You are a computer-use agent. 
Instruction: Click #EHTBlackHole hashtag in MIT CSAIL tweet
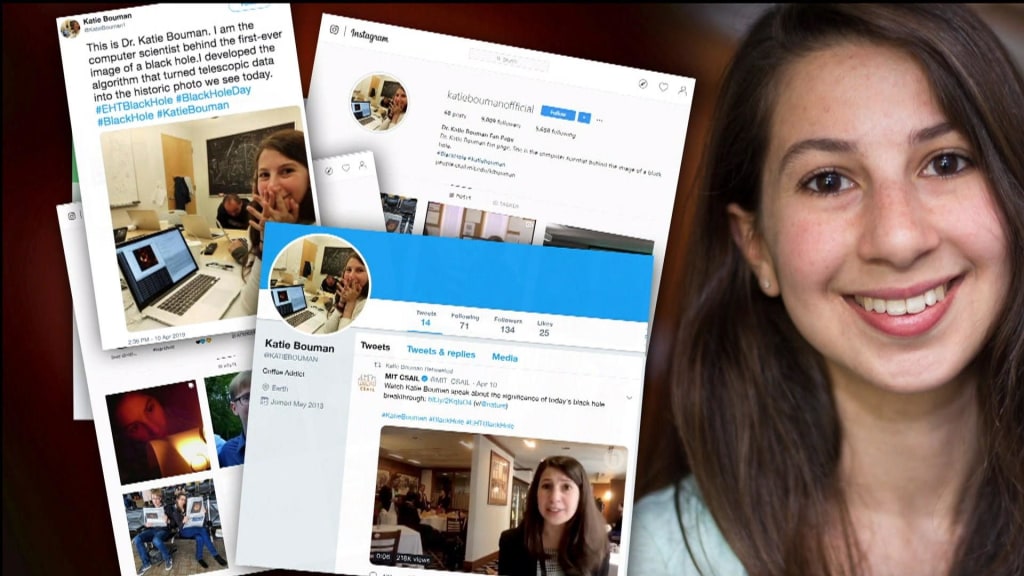(x=490, y=424)
